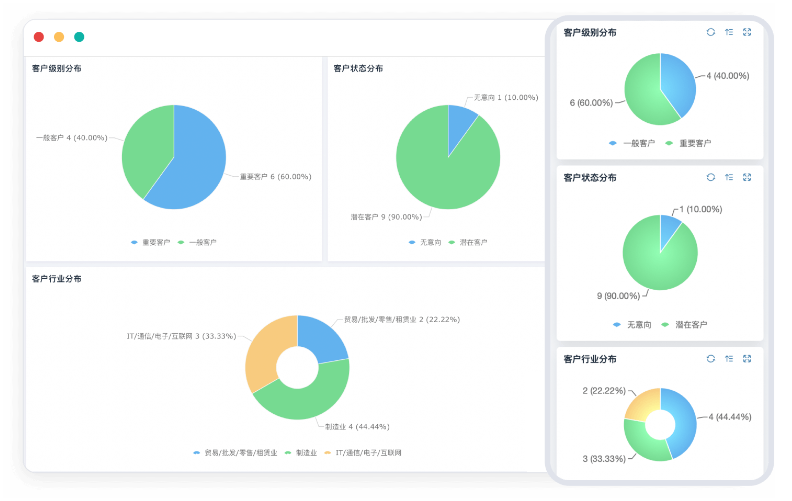The width and height of the screenshot is (792, 501).
Task: Toggle 重要客户 legend in left window level chart
Action: [x=151, y=242]
